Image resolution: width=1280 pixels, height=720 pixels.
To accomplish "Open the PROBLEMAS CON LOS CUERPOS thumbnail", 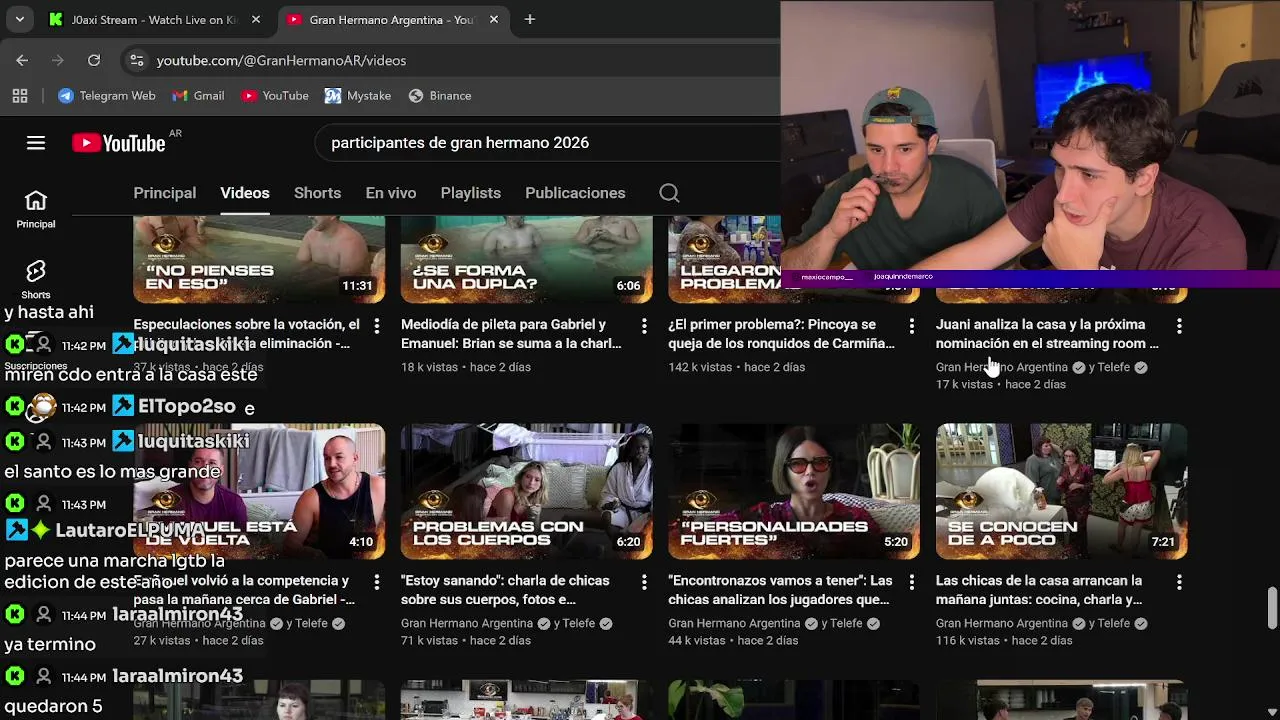I will coord(526,491).
